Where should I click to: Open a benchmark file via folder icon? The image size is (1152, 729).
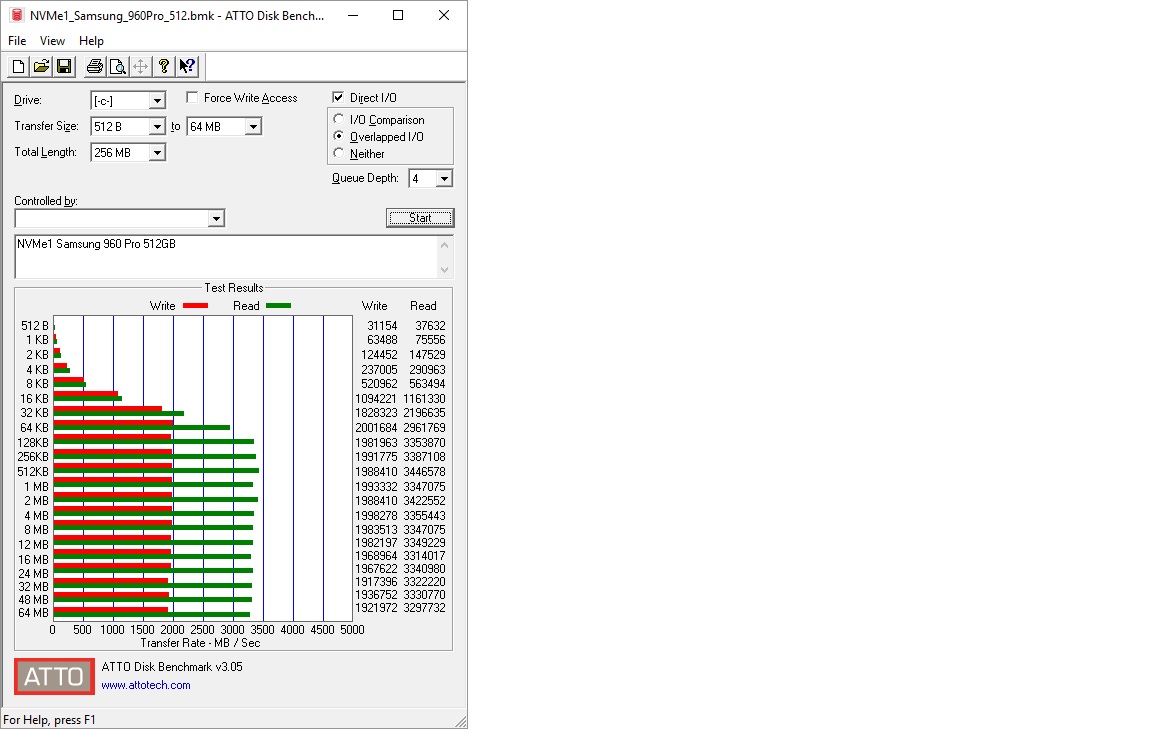pos(42,67)
